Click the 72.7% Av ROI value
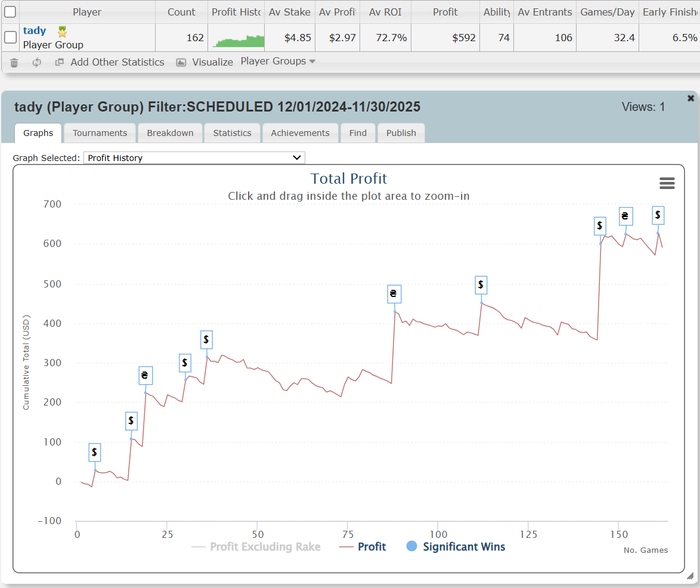The height and width of the screenshot is (588, 700). click(x=391, y=38)
